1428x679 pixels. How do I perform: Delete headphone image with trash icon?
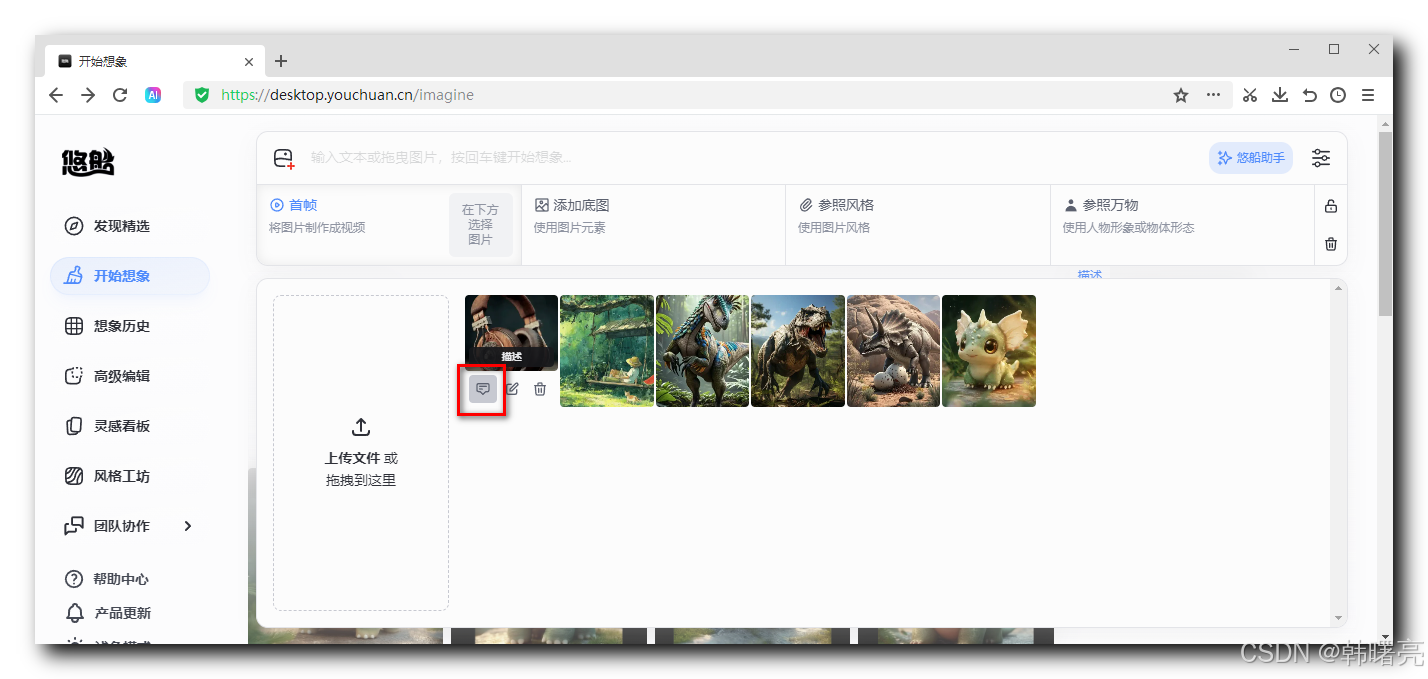tap(540, 389)
